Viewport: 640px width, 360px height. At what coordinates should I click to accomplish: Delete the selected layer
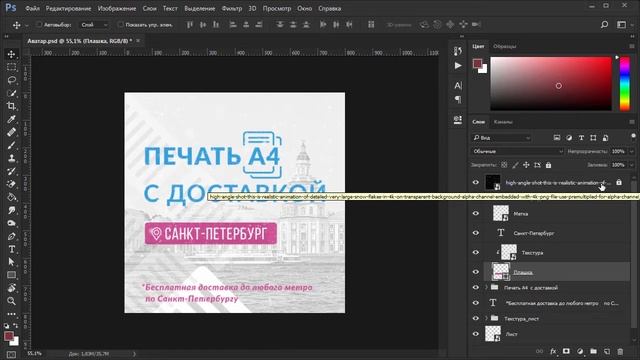click(x=620, y=351)
